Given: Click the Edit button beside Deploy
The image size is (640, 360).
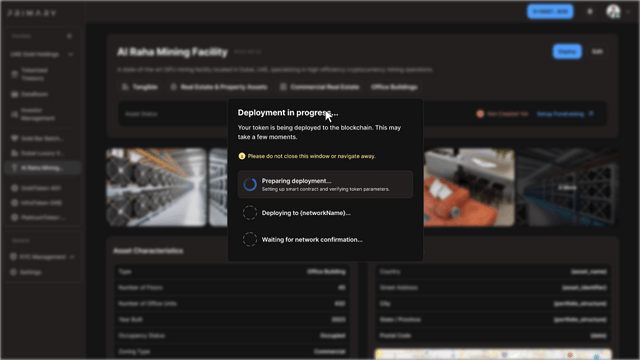Looking at the screenshot, I should coord(597,51).
